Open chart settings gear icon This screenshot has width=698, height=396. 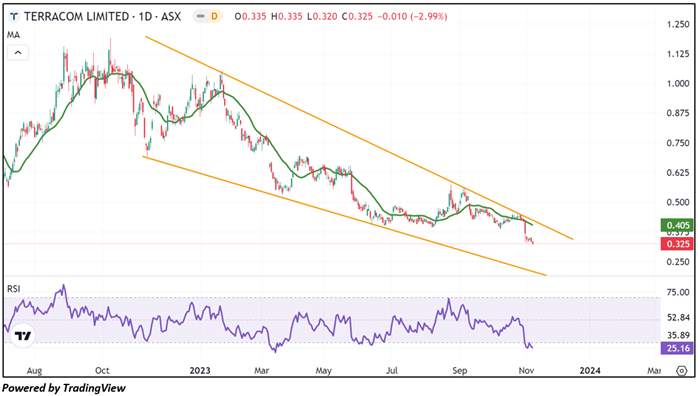tap(682, 370)
